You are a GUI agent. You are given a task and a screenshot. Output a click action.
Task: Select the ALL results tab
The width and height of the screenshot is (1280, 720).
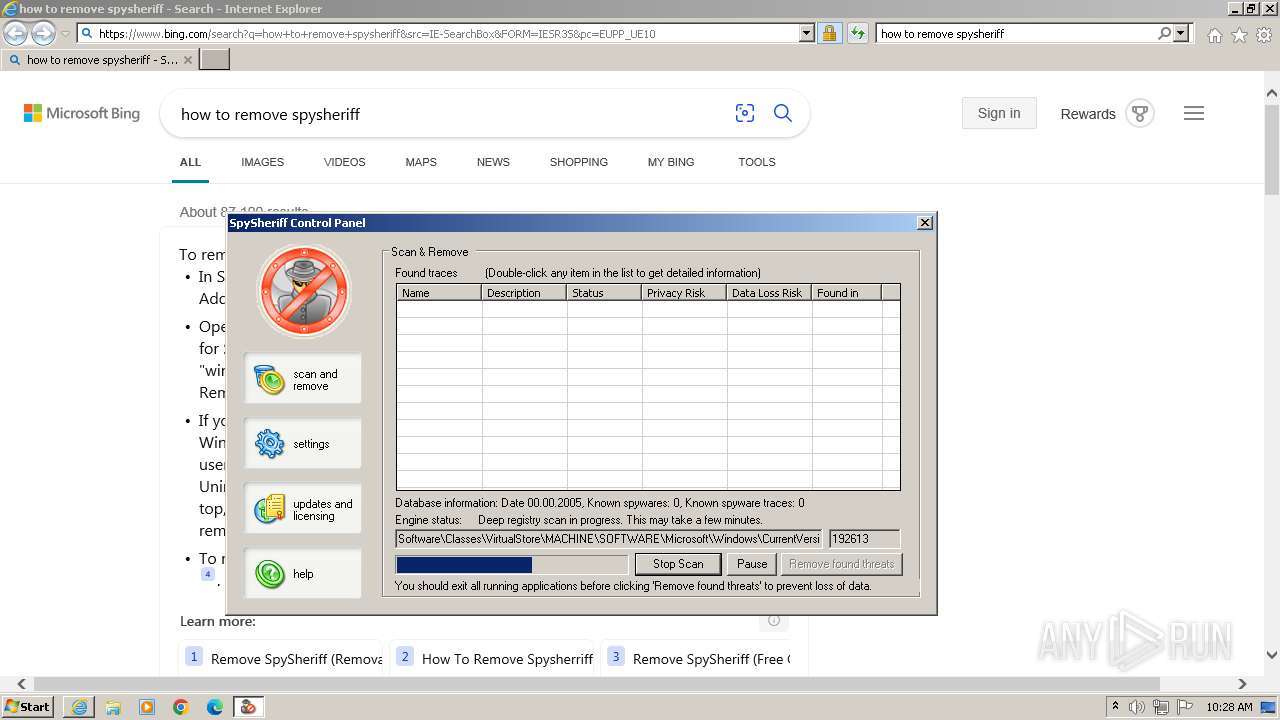190,162
